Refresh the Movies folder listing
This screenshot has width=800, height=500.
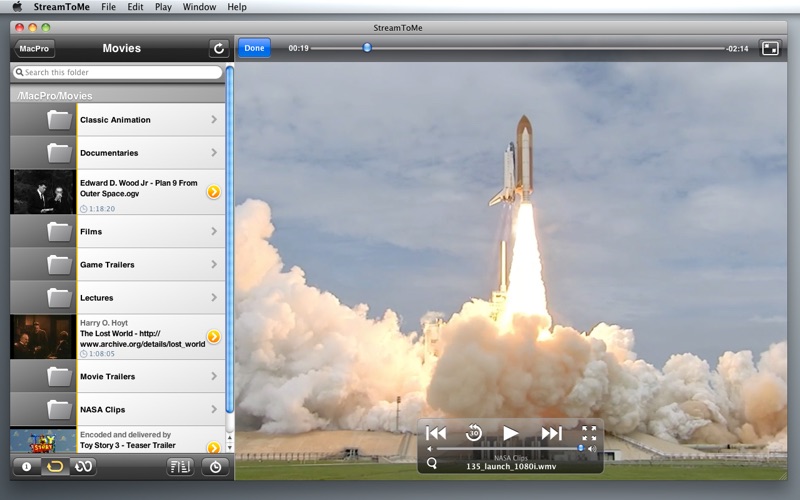pos(219,48)
